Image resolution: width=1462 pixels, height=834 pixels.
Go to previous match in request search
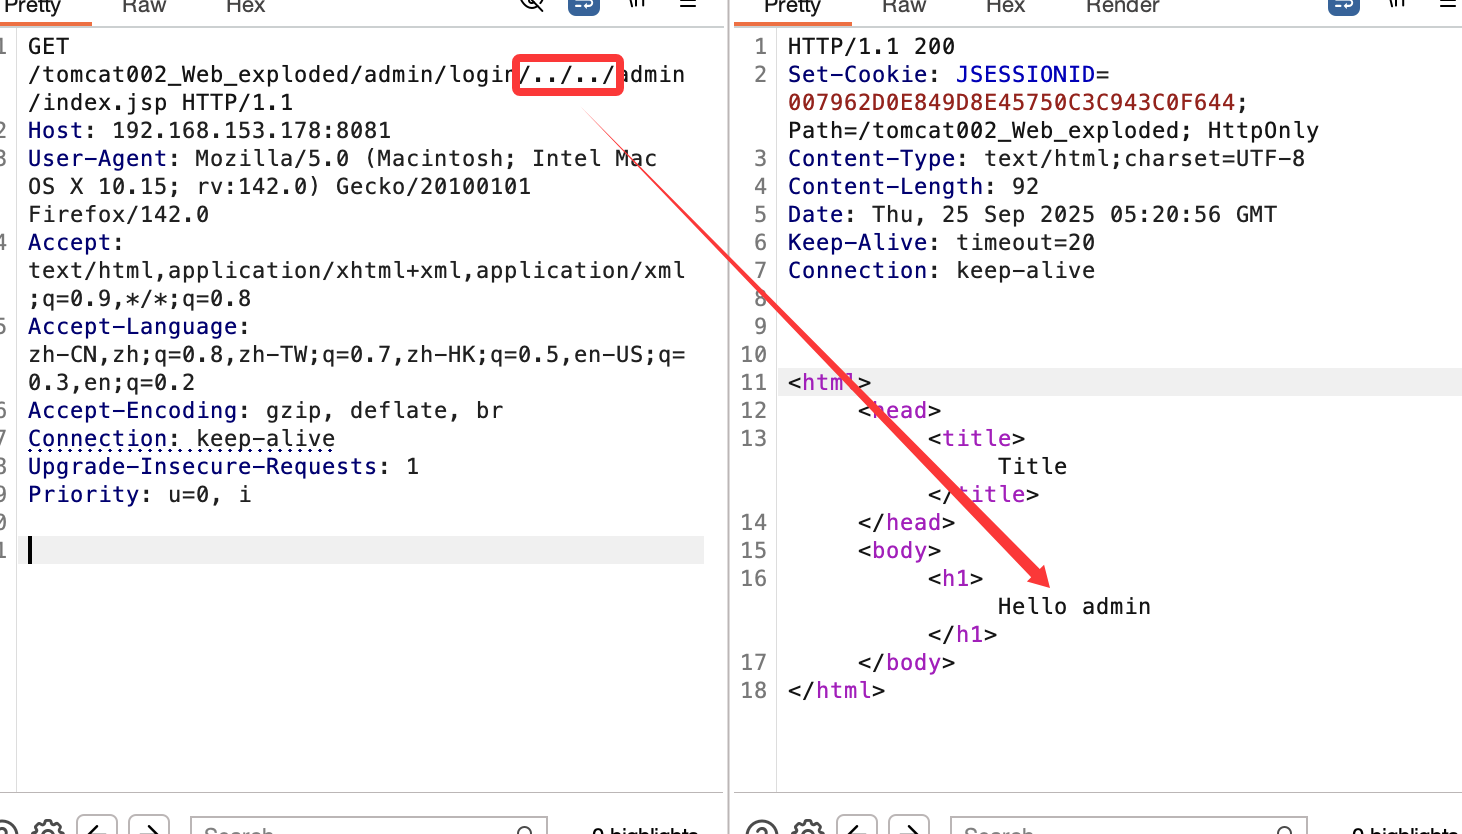pos(97,828)
